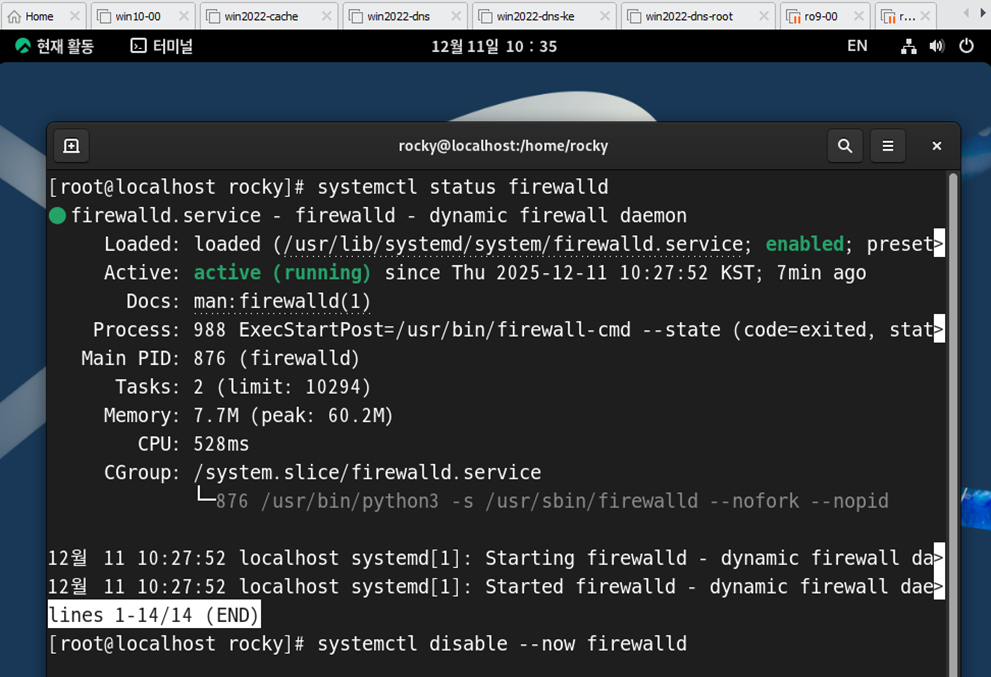The width and height of the screenshot is (991, 677).
Task: Click the 'Main PID: 876 (firewalld)' line
Action: click(x=221, y=358)
